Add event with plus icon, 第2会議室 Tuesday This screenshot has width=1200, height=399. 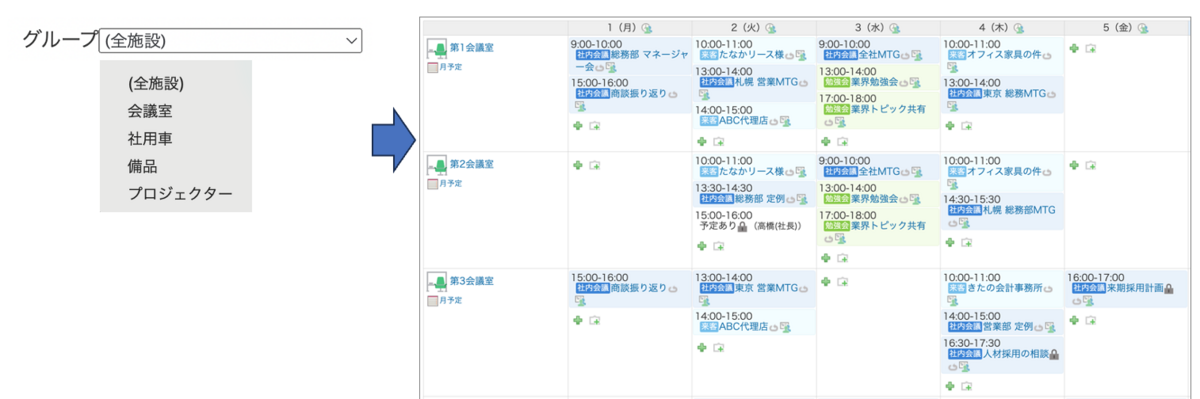702,245
